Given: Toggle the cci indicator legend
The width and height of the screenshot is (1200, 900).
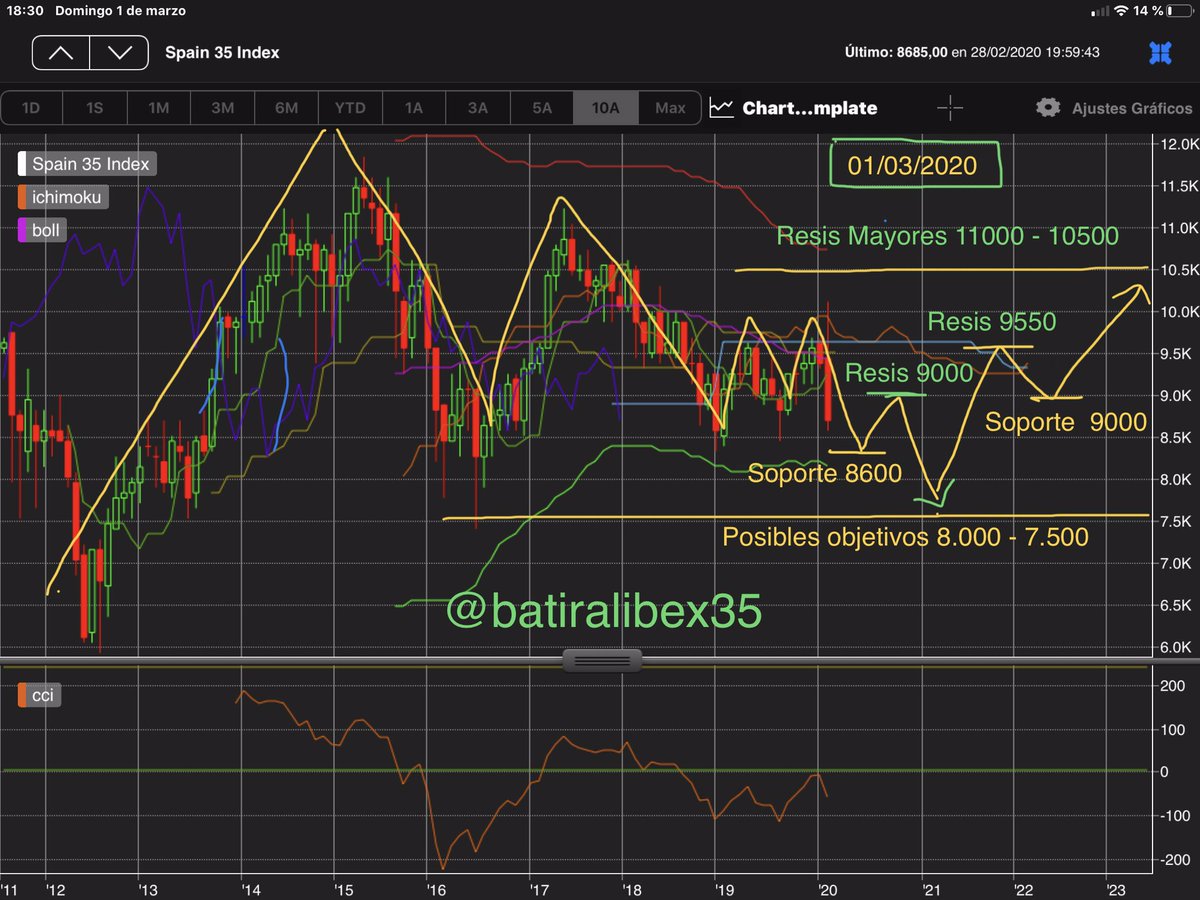Looking at the screenshot, I should (40, 695).
